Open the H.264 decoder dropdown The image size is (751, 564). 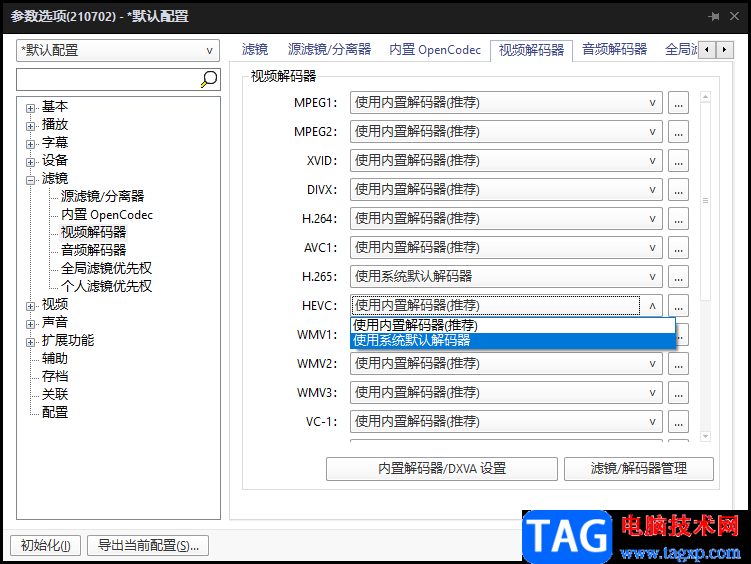506,219
